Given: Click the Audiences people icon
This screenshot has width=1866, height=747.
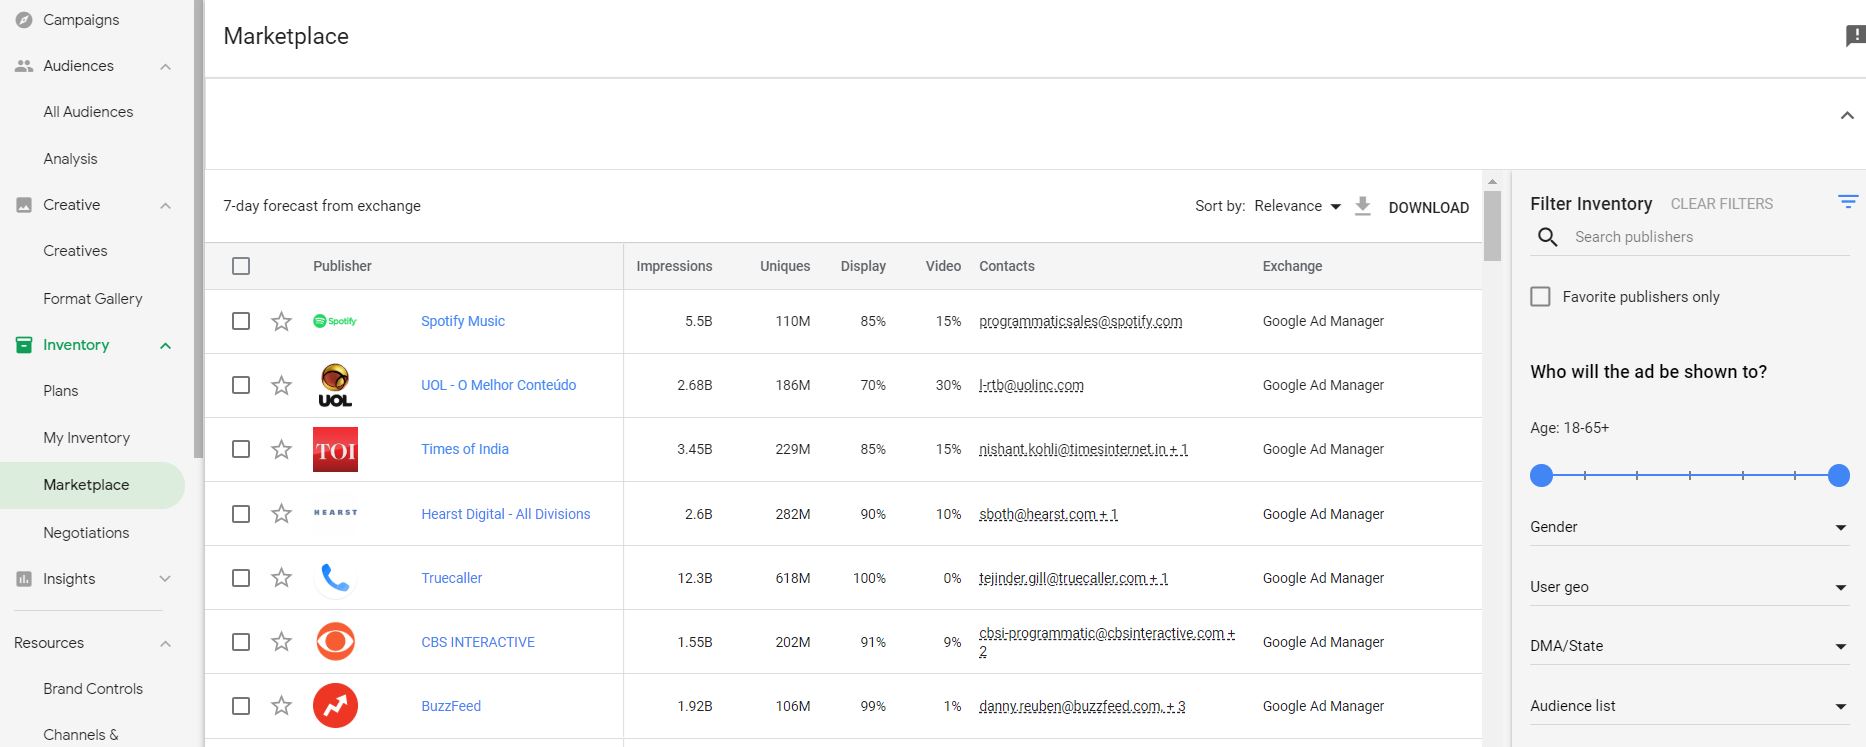Looking at the screenshot, I should pyautogui.click(x=24, y=66).
